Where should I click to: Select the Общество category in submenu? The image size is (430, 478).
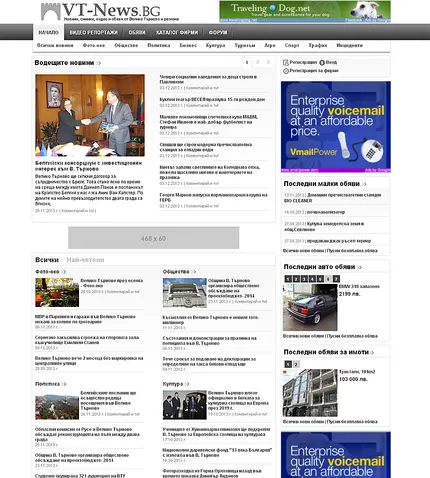(x=126, y=45)
